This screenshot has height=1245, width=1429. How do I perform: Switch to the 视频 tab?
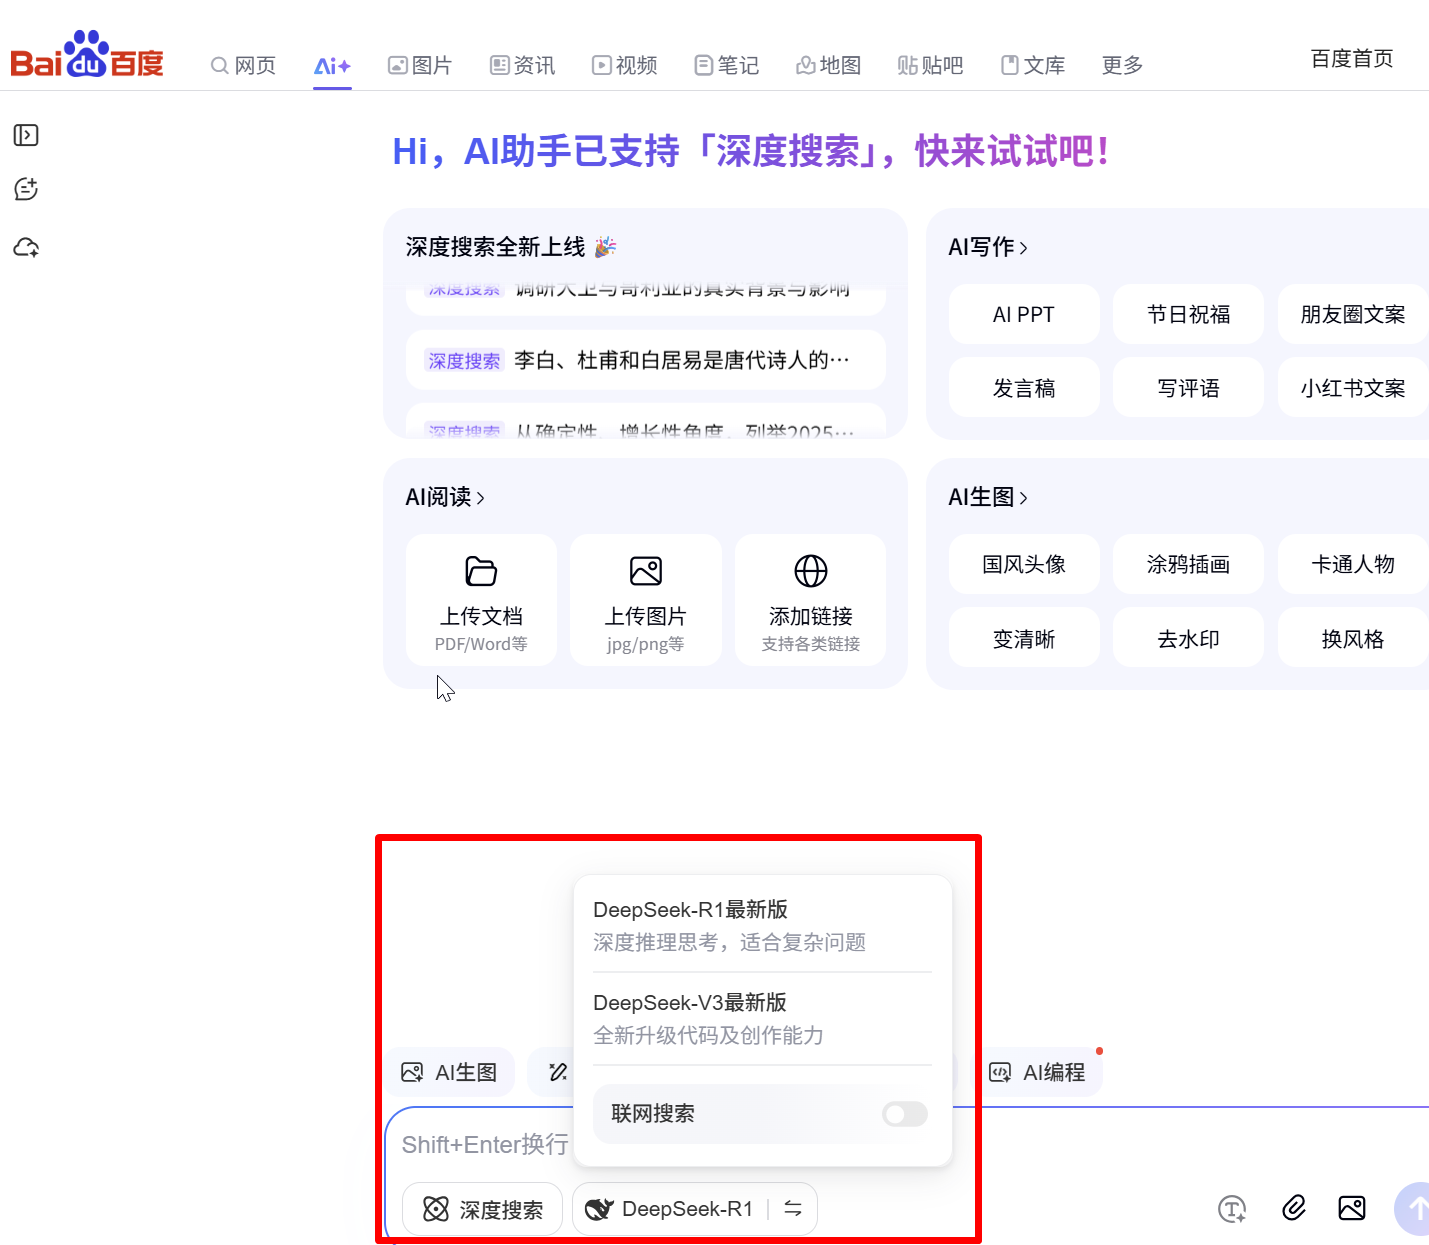(x=625, y=65)
